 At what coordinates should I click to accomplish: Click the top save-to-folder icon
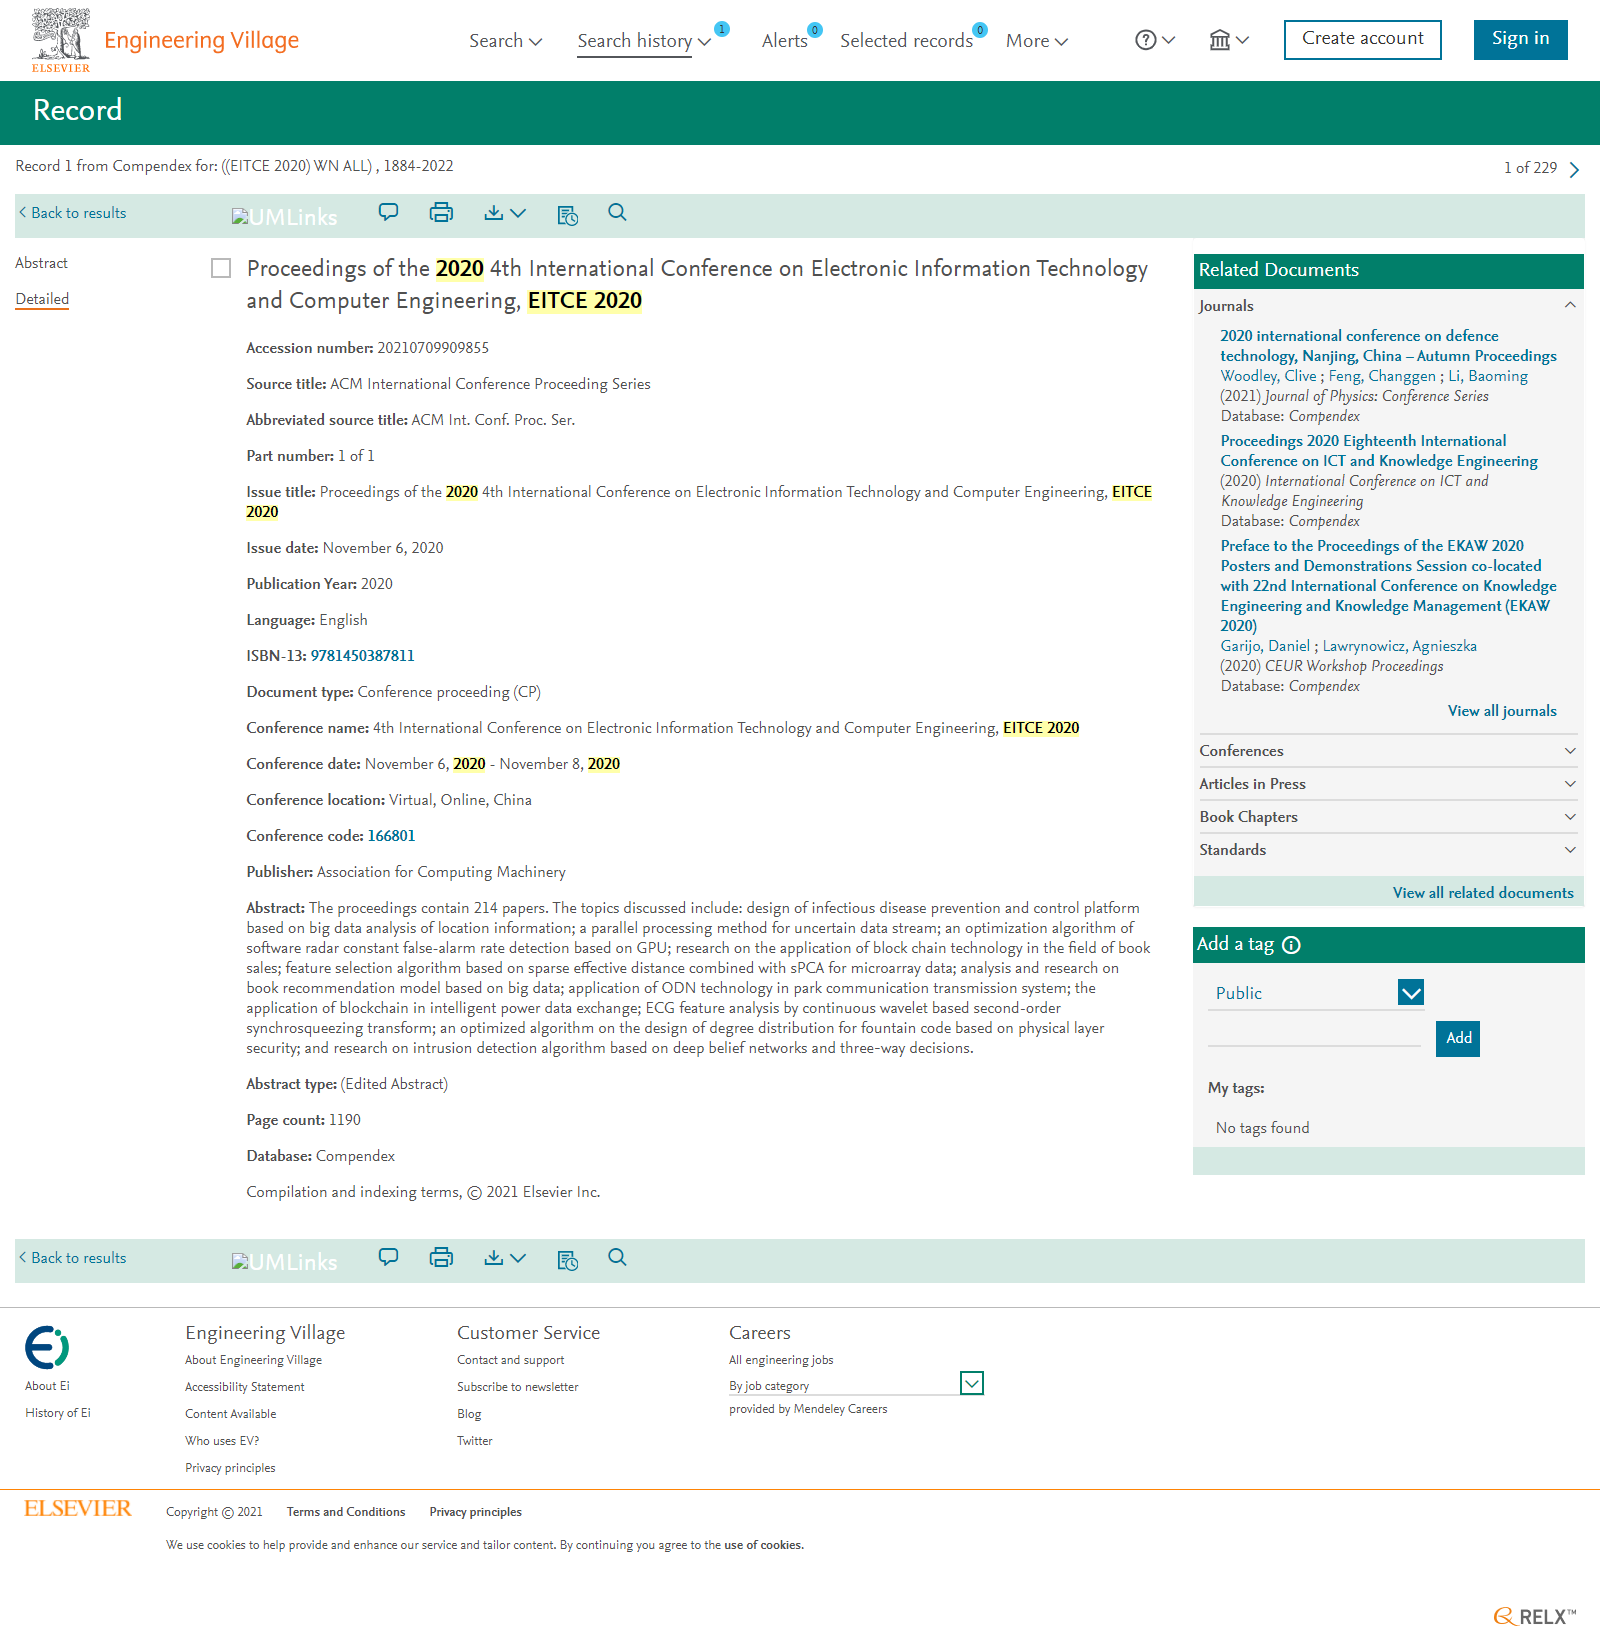(x=567, y=214)
